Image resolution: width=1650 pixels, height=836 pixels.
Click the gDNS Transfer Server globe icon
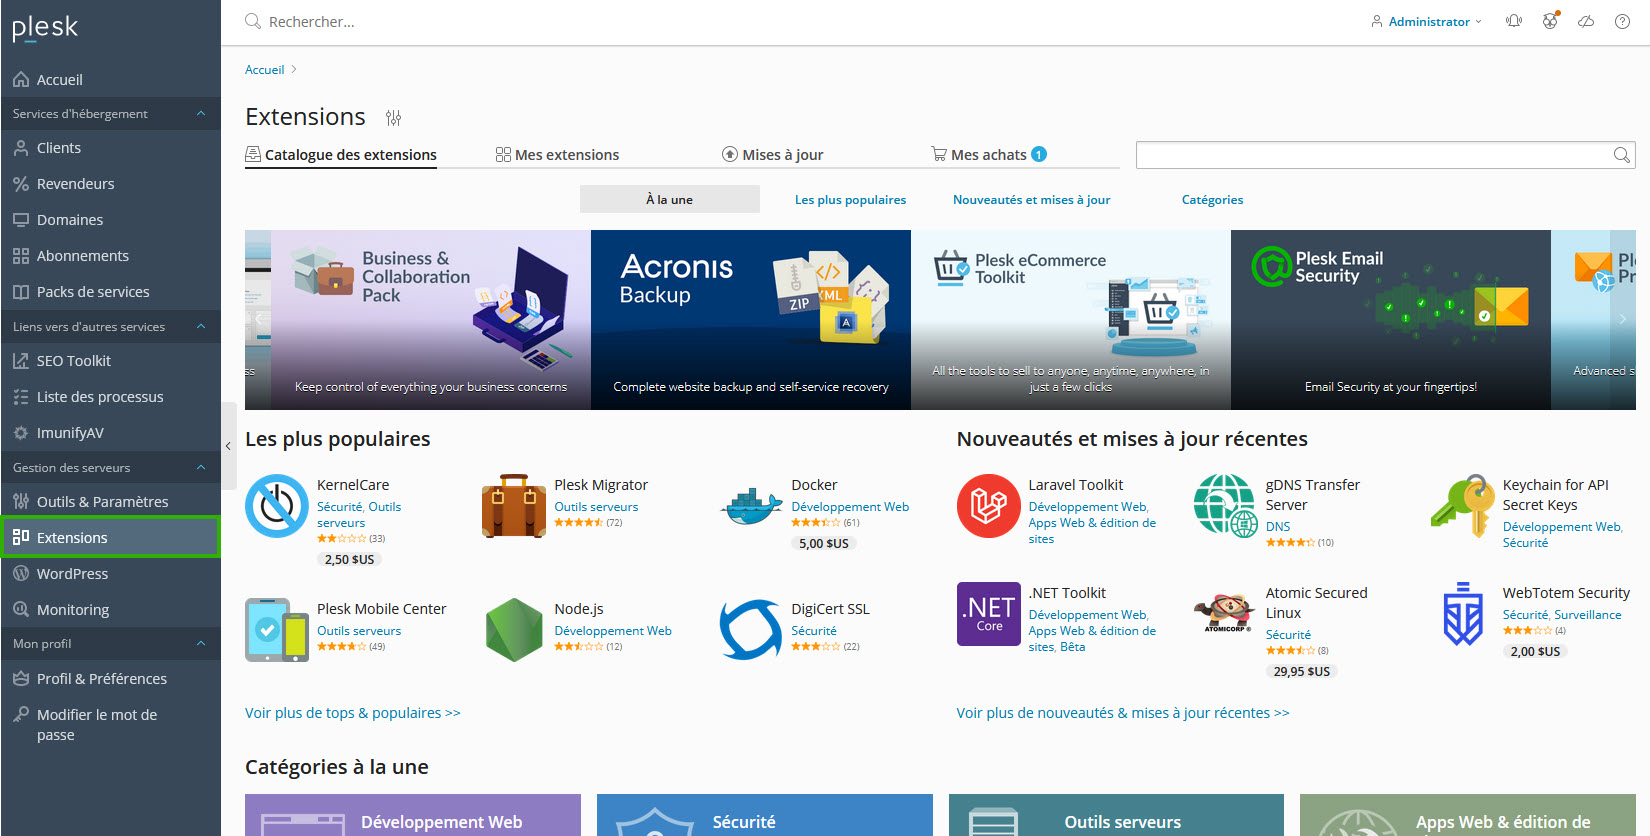tap(1226, 506)
